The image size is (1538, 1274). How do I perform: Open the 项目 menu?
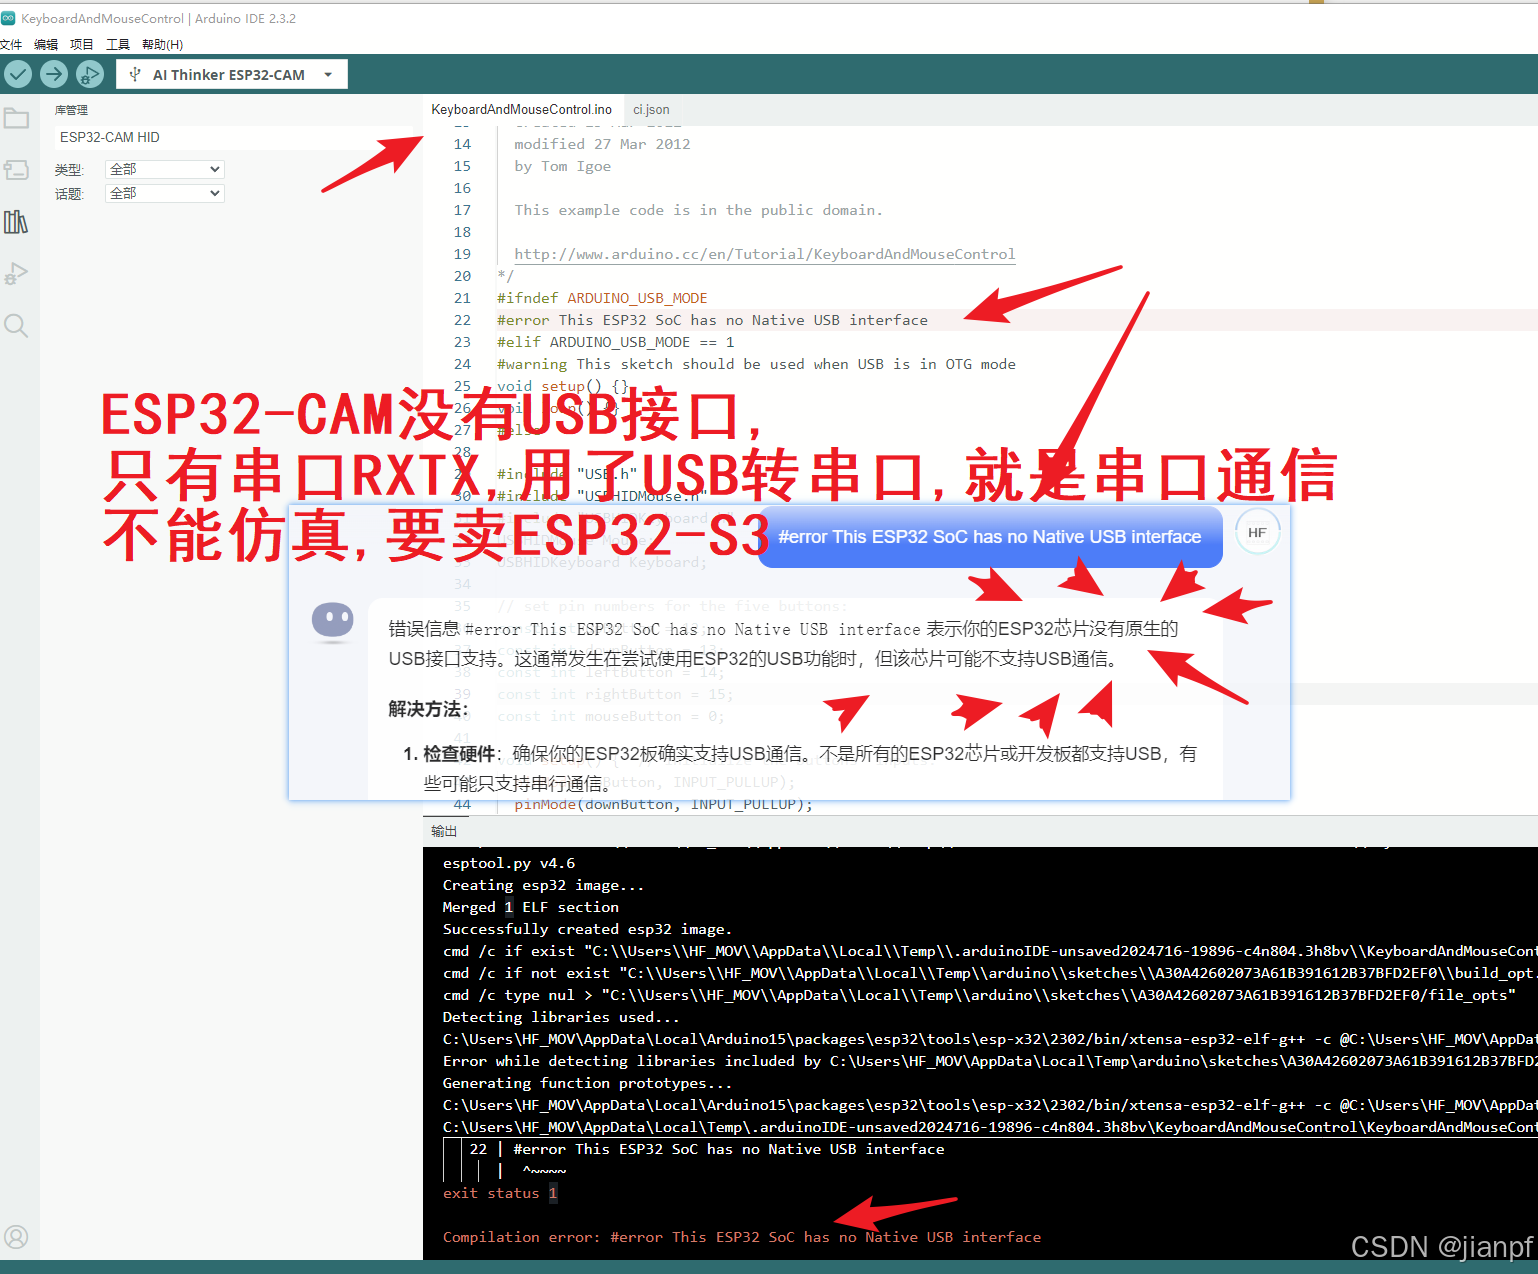(x=82, y=44)
